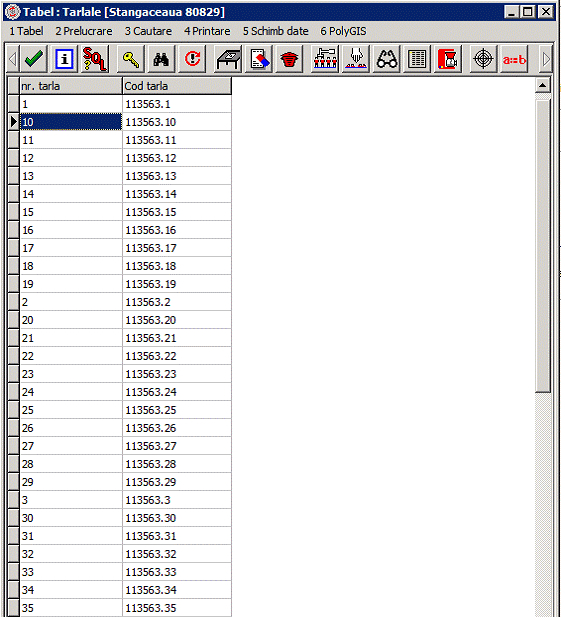Open the table grid icon
Image resolution: width=565 pixels, height=617 pixels.
pyautogui.click(x=417, y=59)
